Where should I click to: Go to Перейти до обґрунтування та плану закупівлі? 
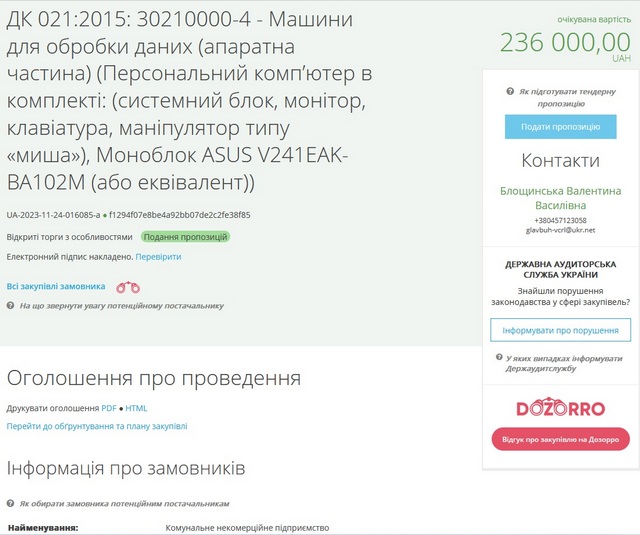97,426
